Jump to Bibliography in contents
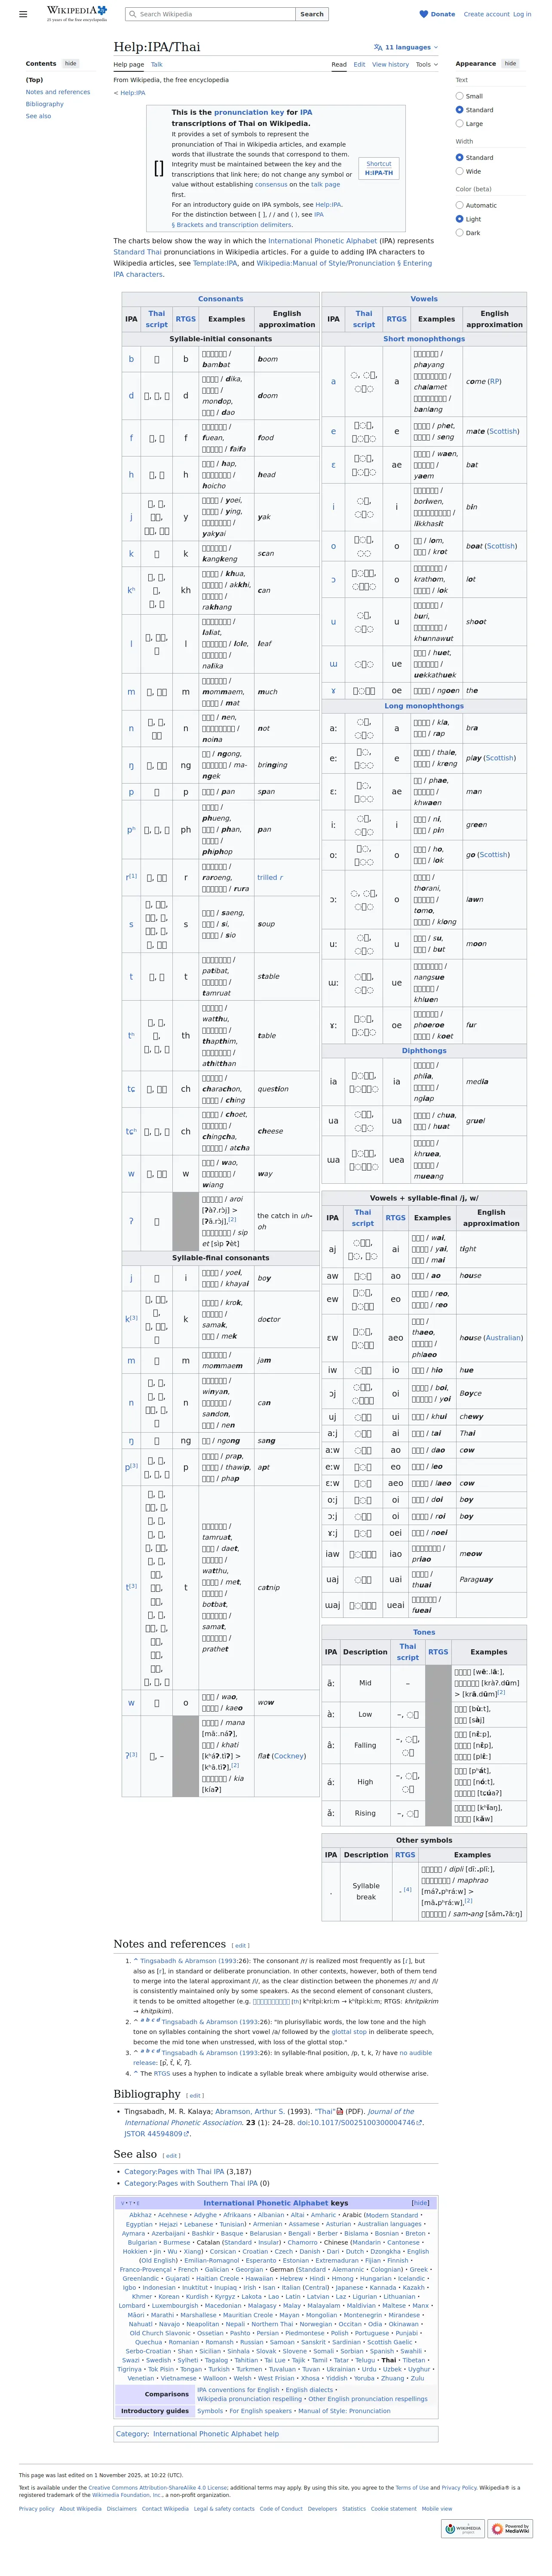 45,104
